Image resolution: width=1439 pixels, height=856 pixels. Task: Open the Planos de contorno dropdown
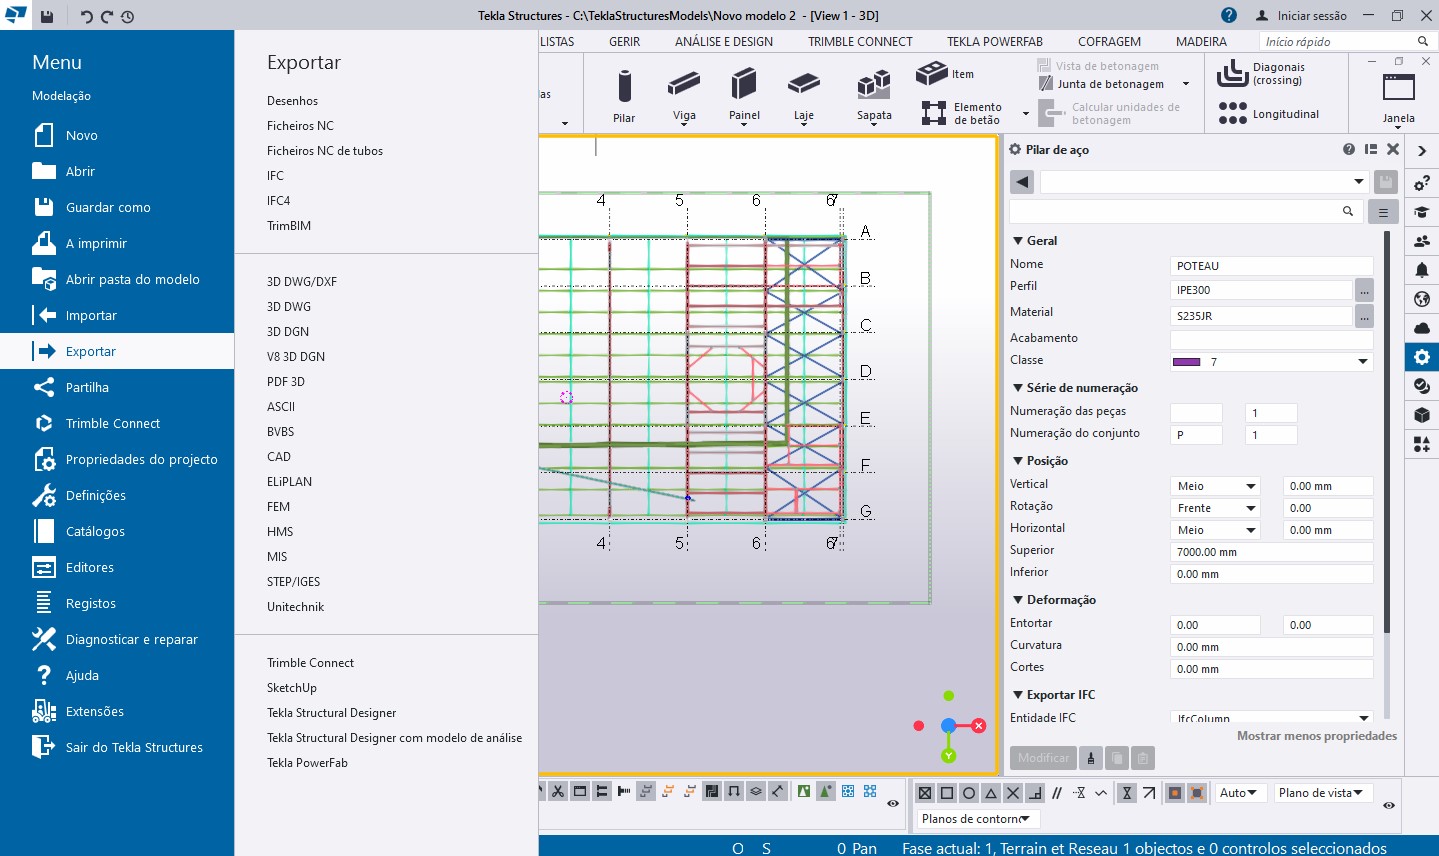(x=977, y=819)
